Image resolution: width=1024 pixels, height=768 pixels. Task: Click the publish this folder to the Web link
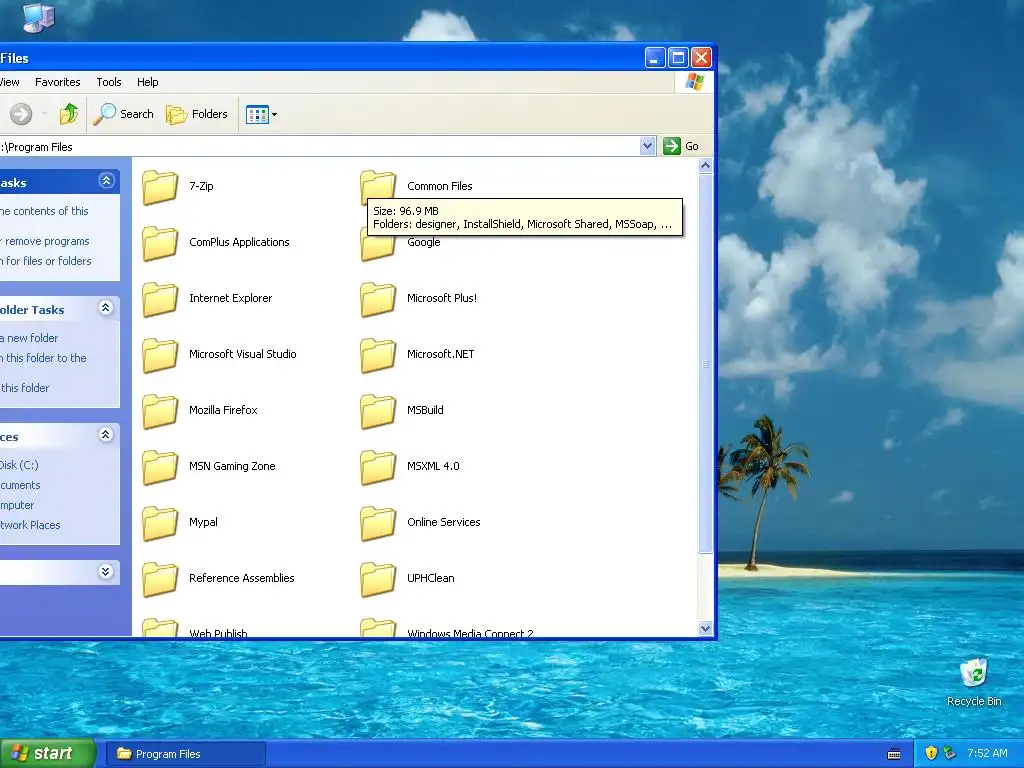point(43,358)
